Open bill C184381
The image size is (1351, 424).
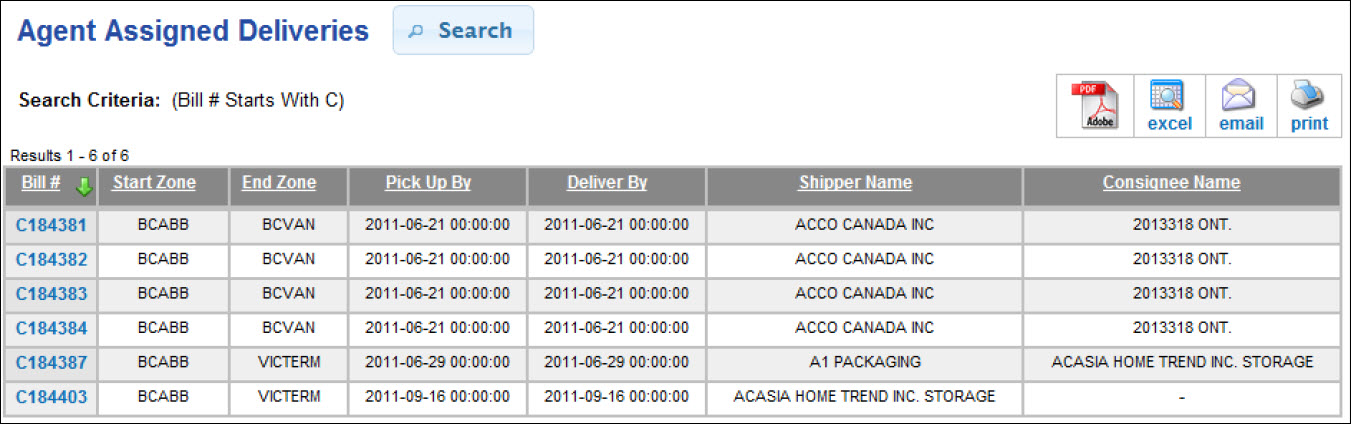51,226
